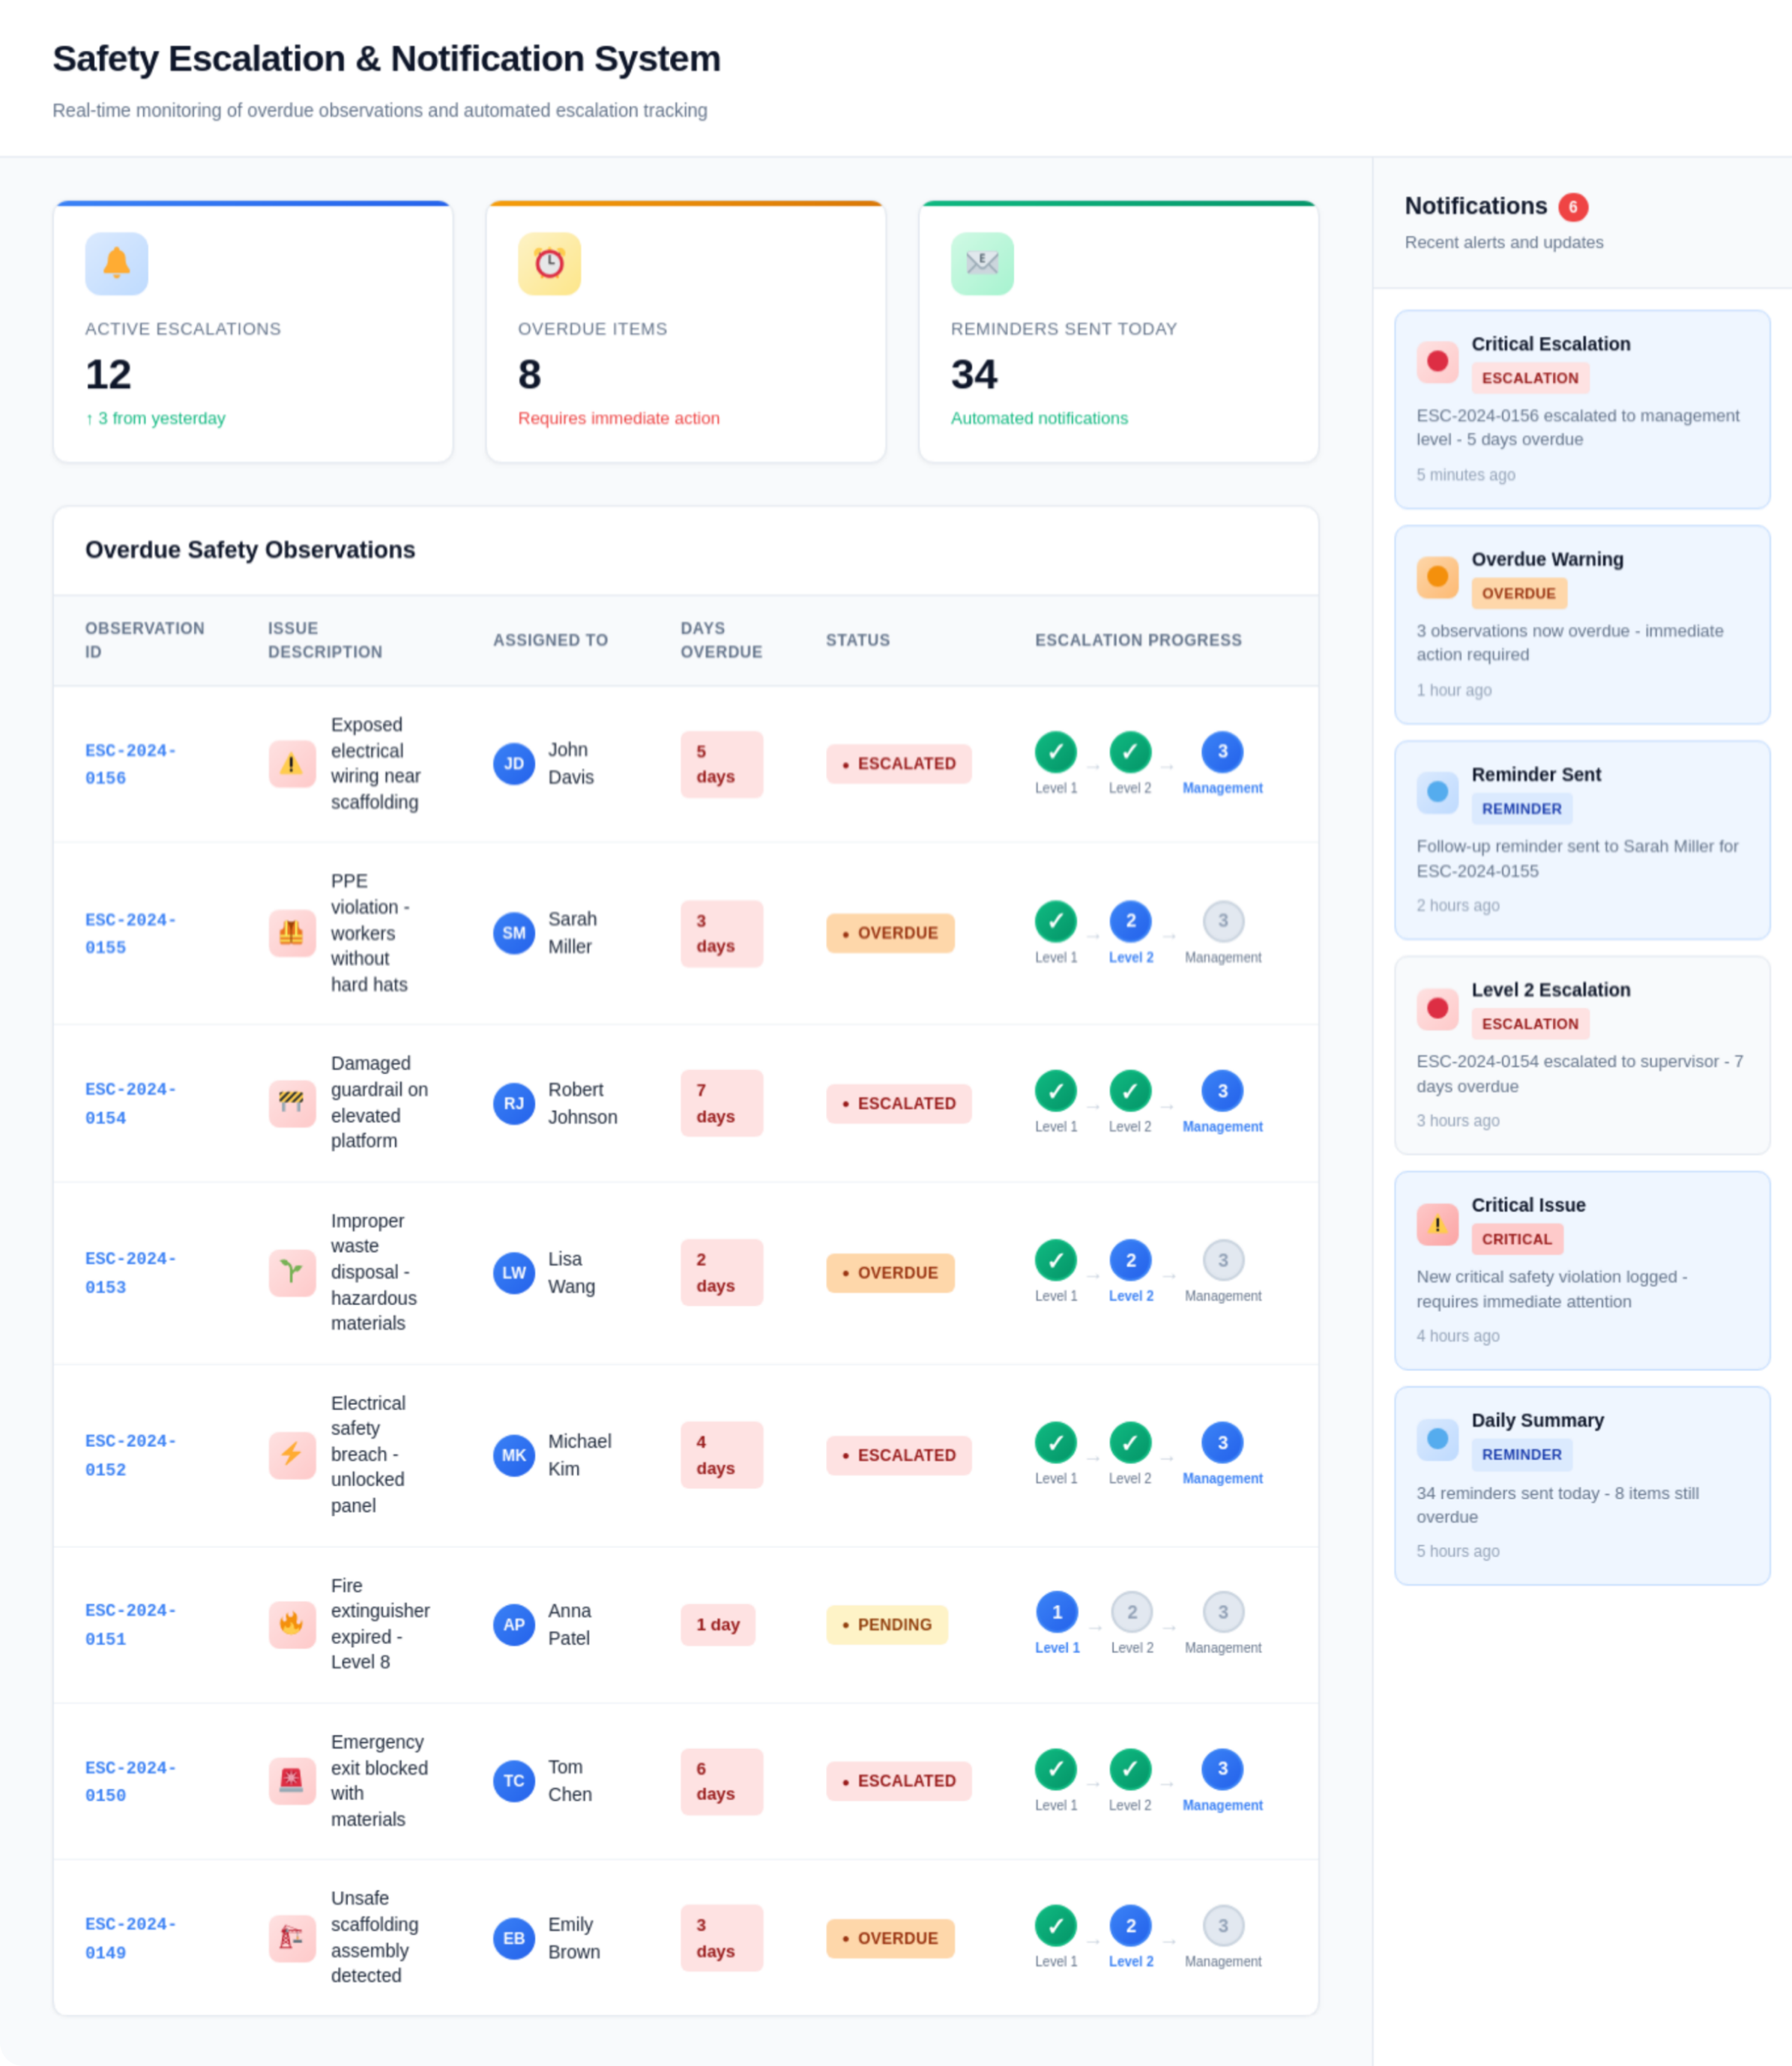Screen dimensions: 1792x2066
Task: Click the fire extinguisher expired flame icon
Action: [291, 1624]
